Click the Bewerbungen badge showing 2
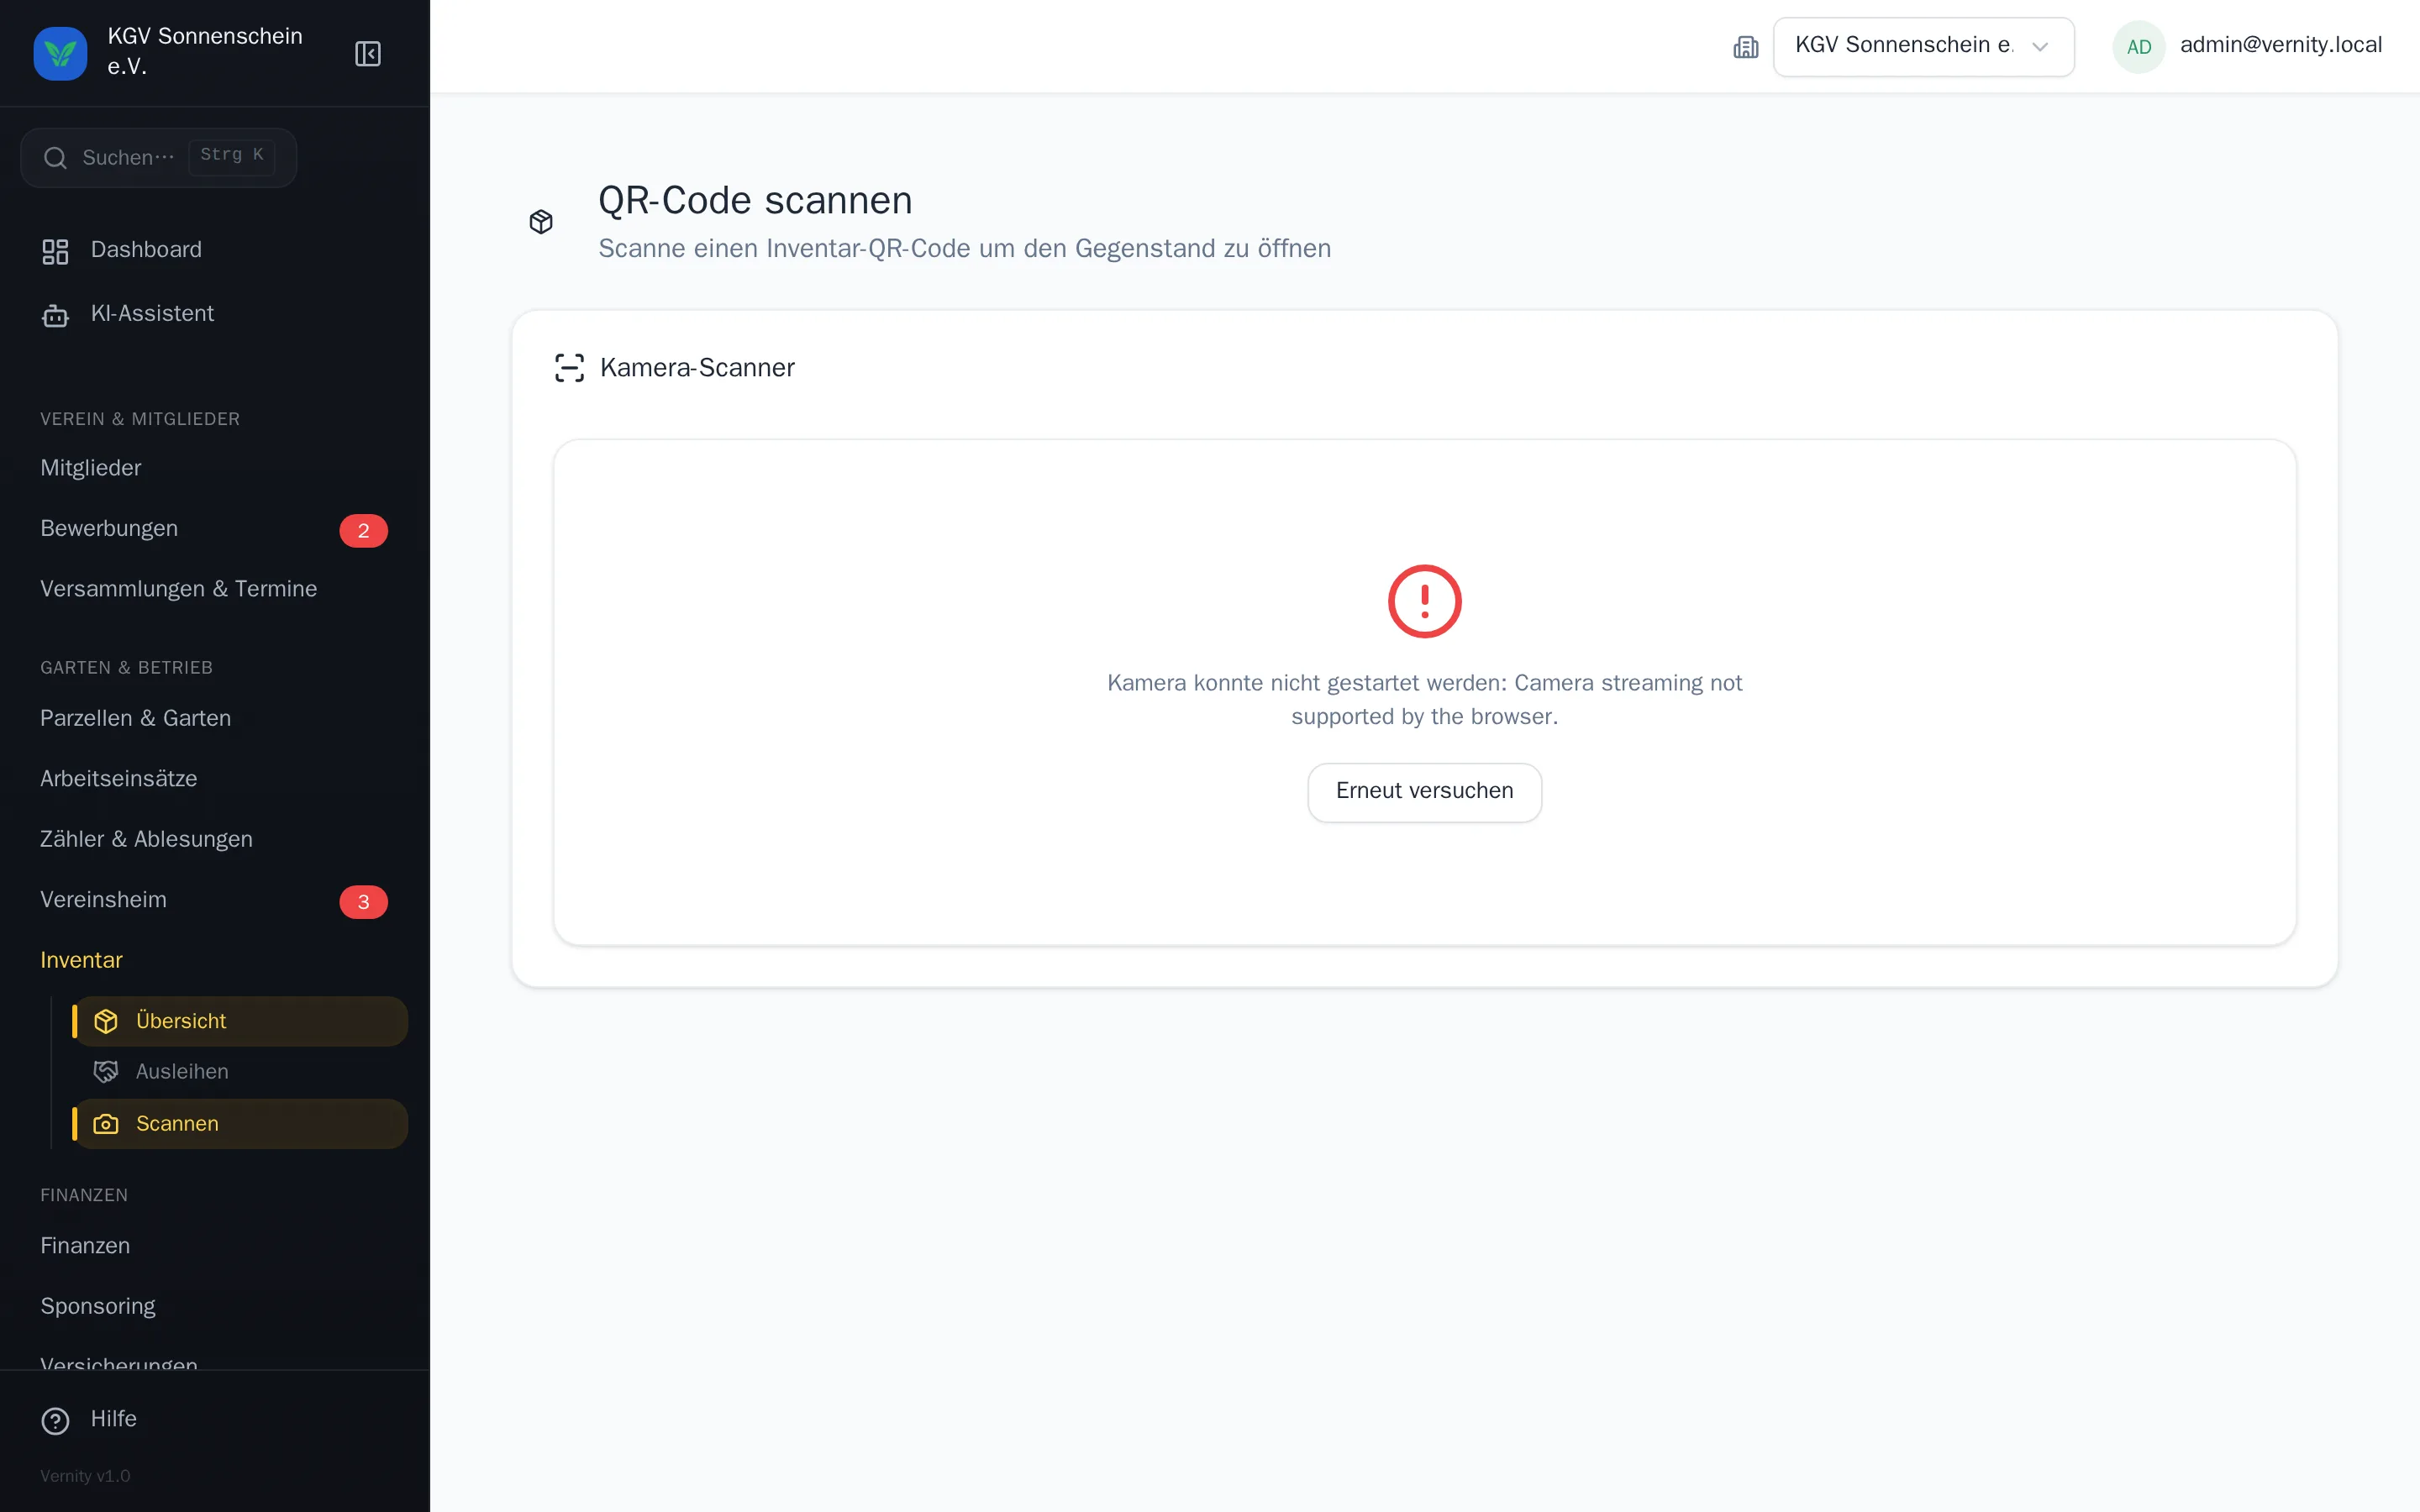The image size is (2420, 1512). [x=363, y=530]
